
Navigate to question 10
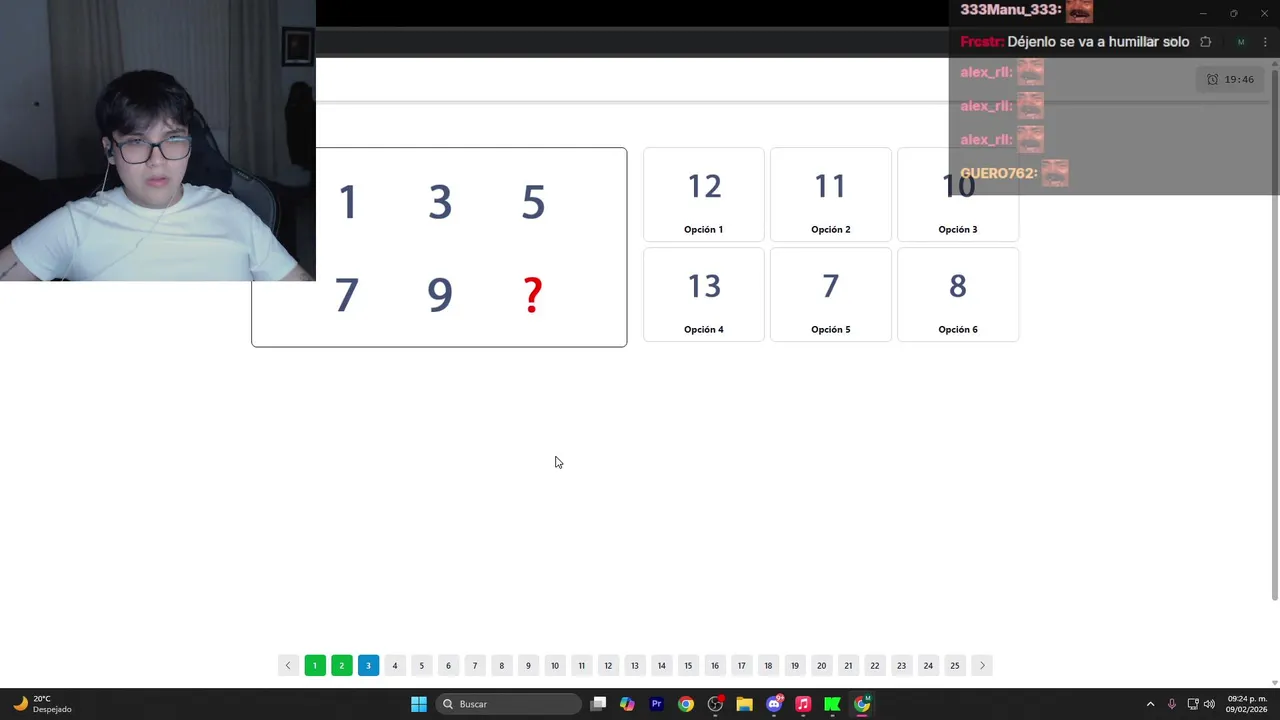pyautogui.click(x=555, y=665)
